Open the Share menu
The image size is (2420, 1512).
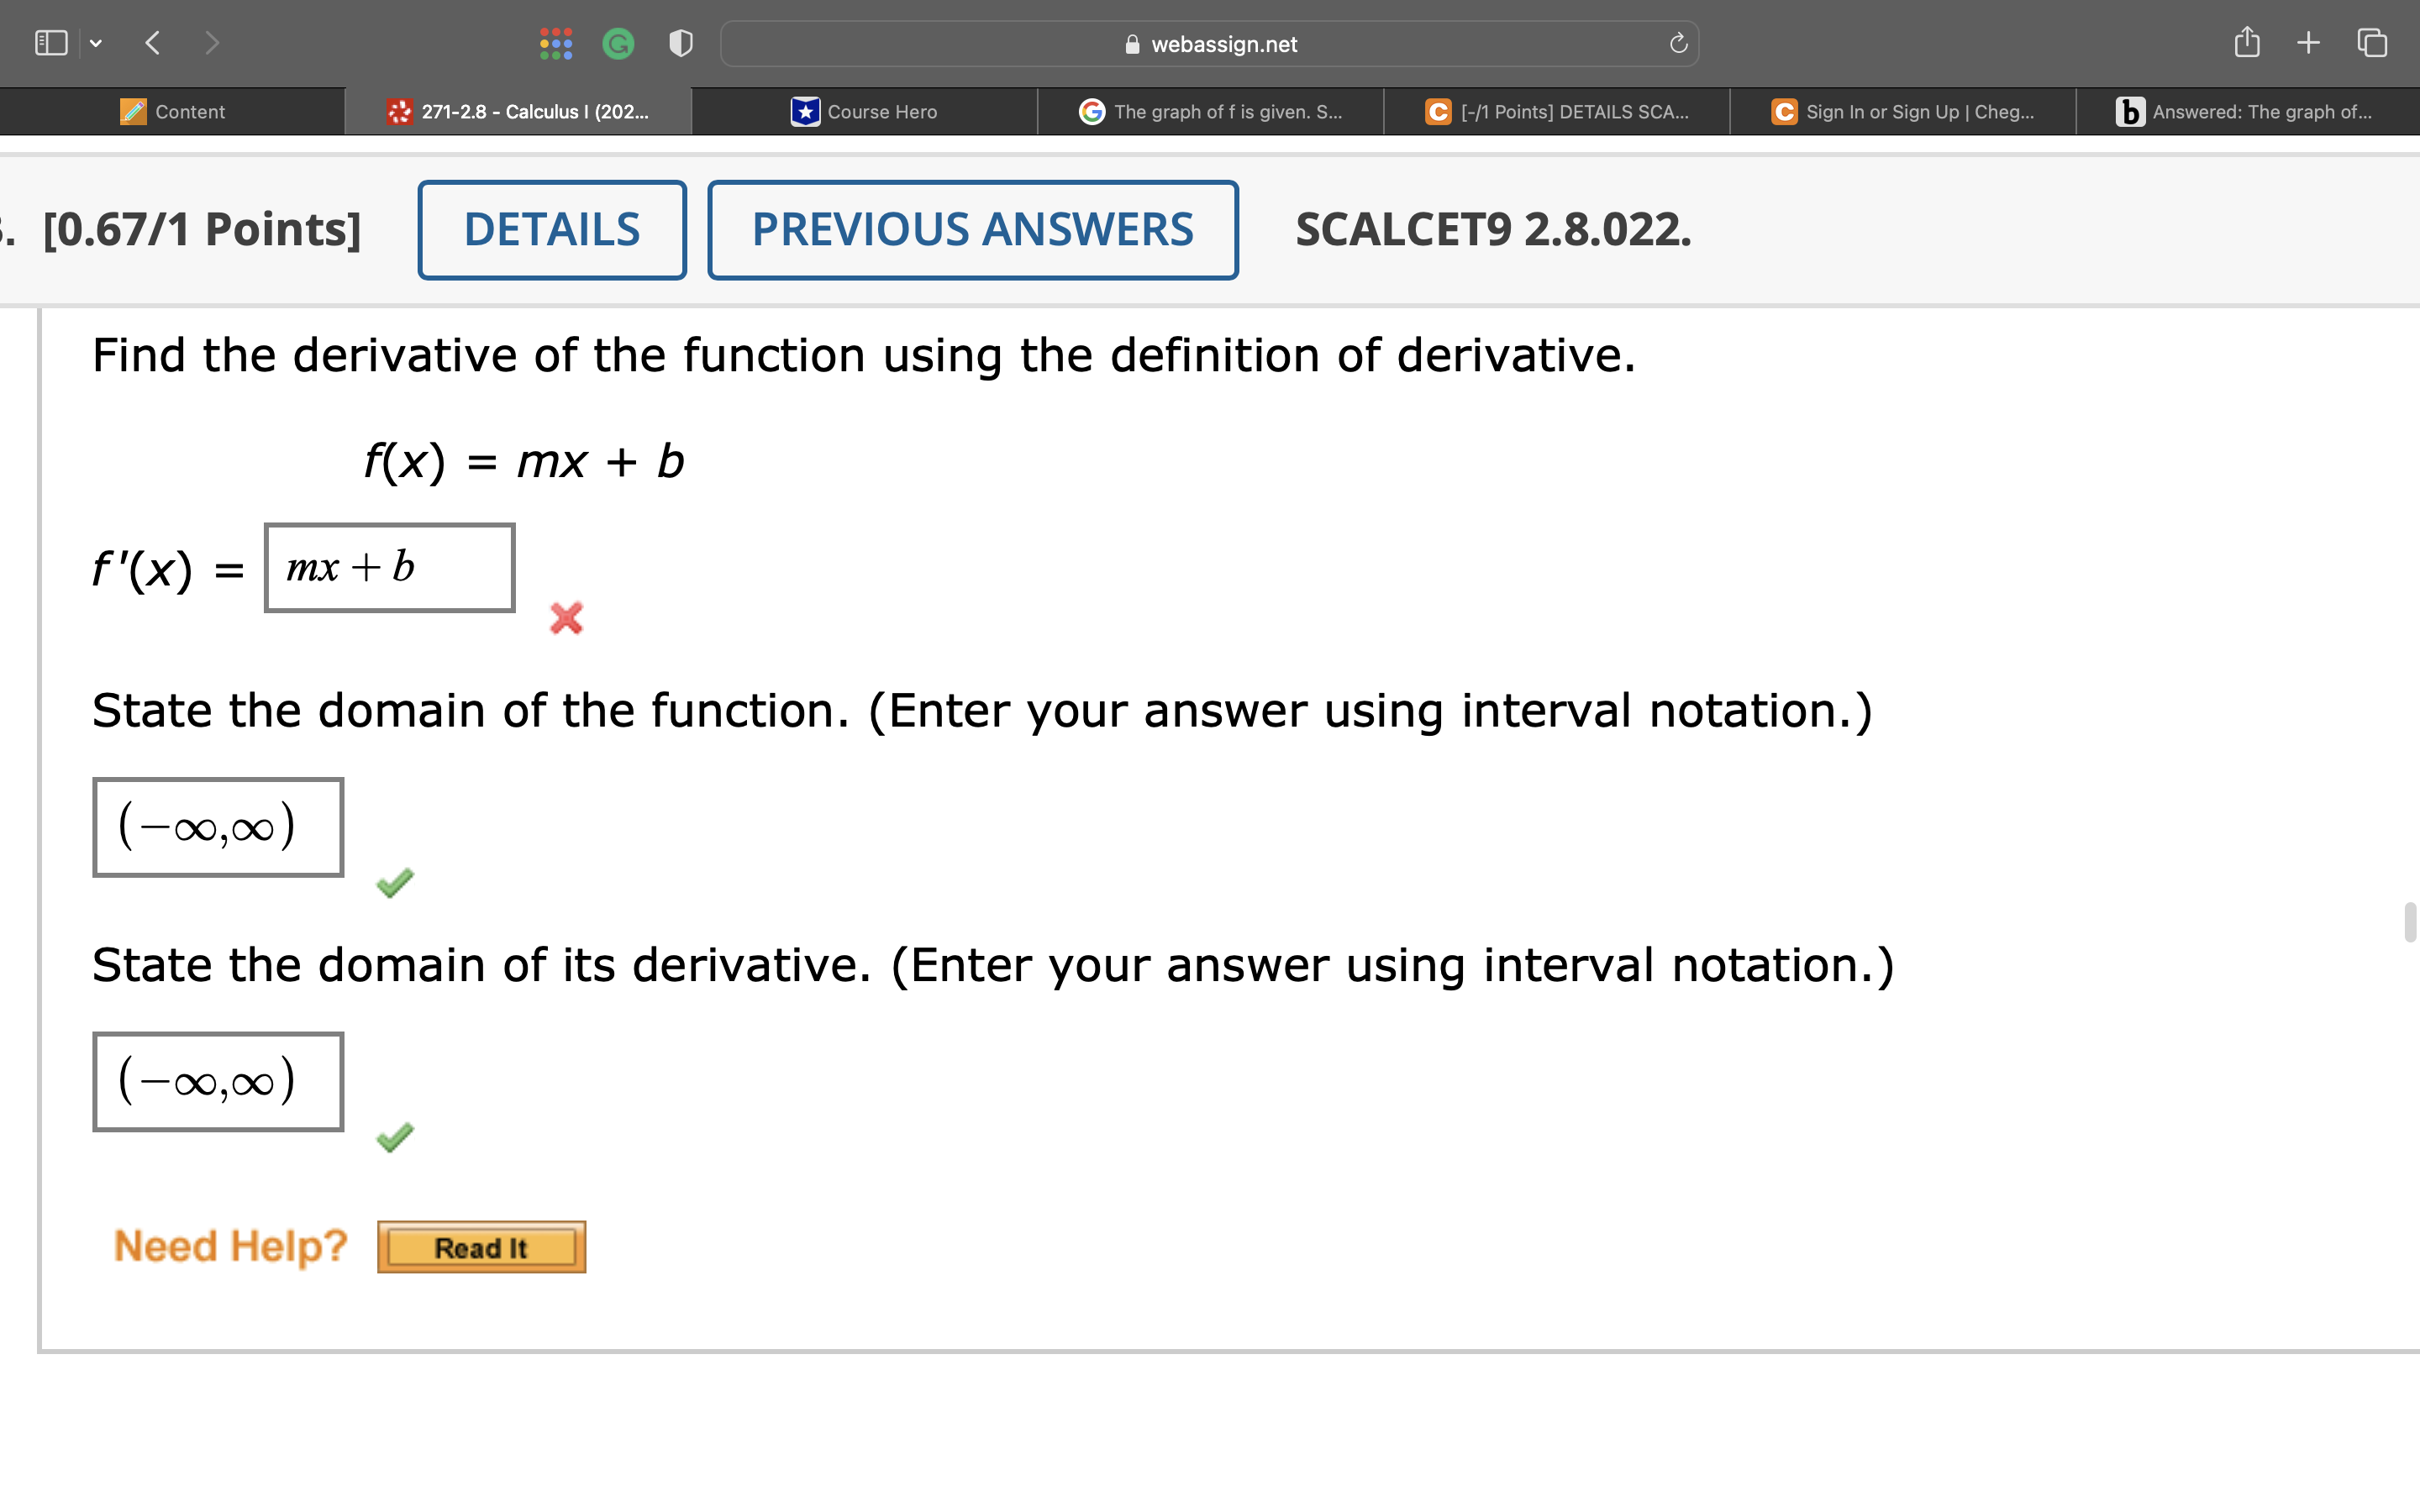pos(2246,42)
